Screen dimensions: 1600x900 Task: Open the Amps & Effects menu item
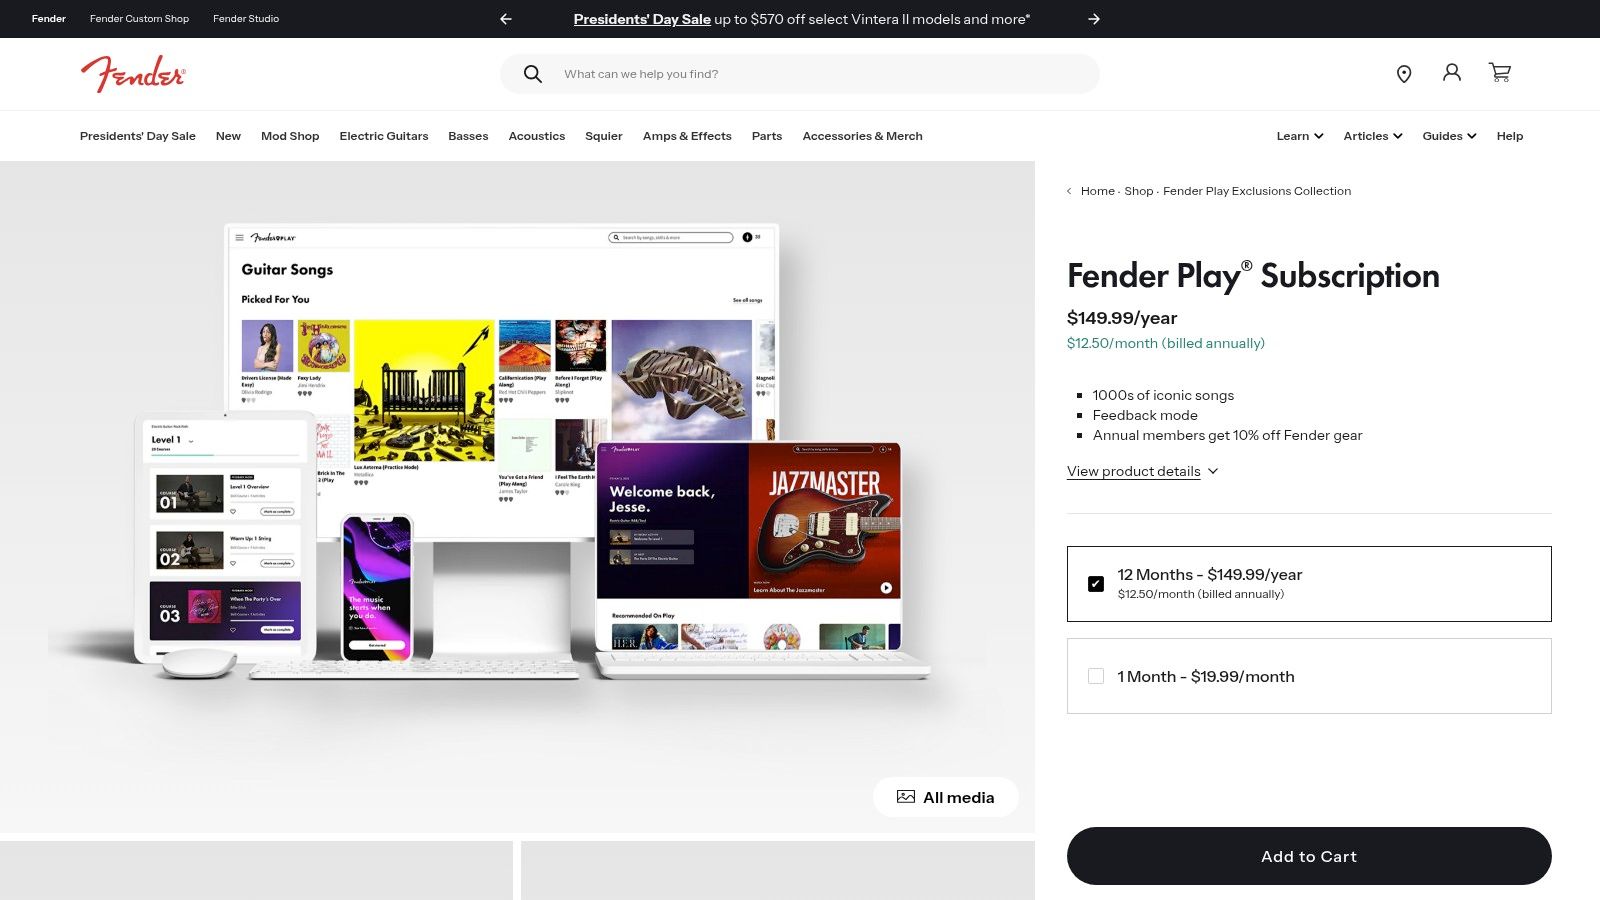pyautogui.click(x=687, y=136)
